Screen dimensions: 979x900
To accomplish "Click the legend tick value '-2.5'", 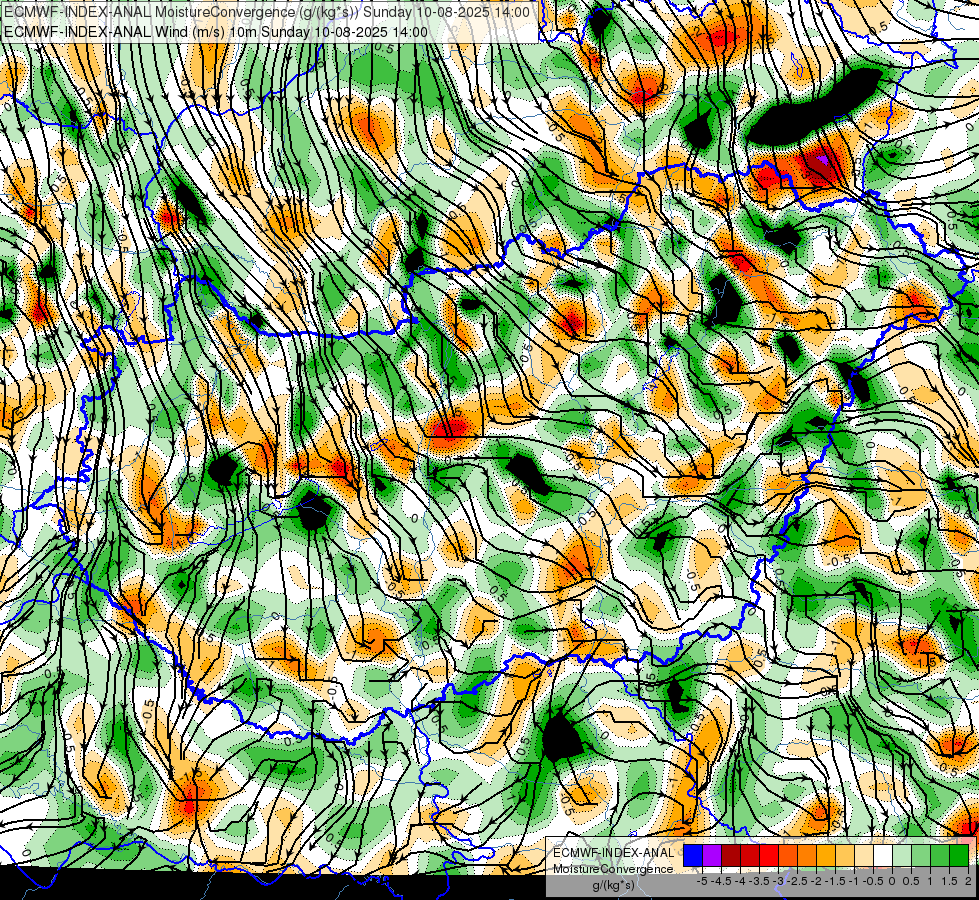I will 797,881.
